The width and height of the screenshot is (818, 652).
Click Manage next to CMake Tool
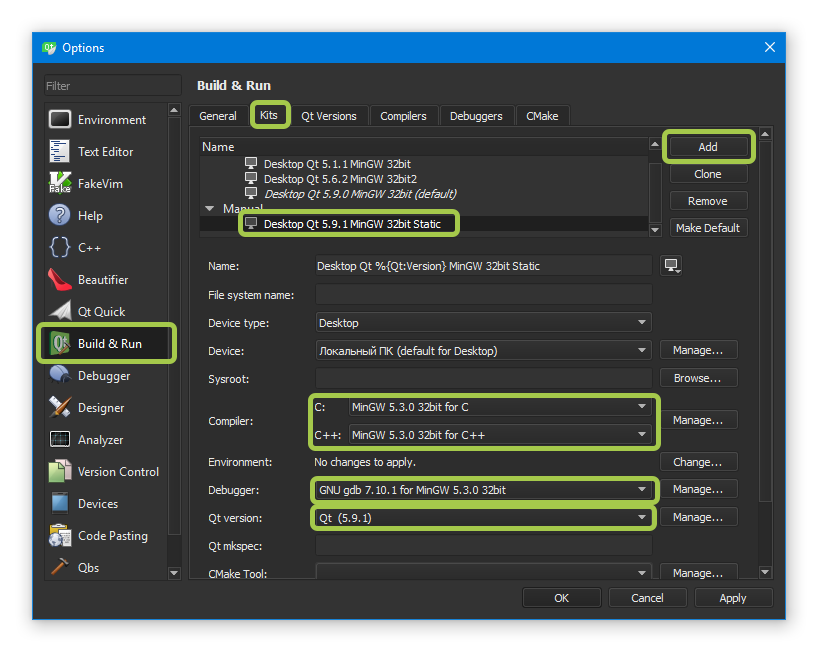coord(698,572)
